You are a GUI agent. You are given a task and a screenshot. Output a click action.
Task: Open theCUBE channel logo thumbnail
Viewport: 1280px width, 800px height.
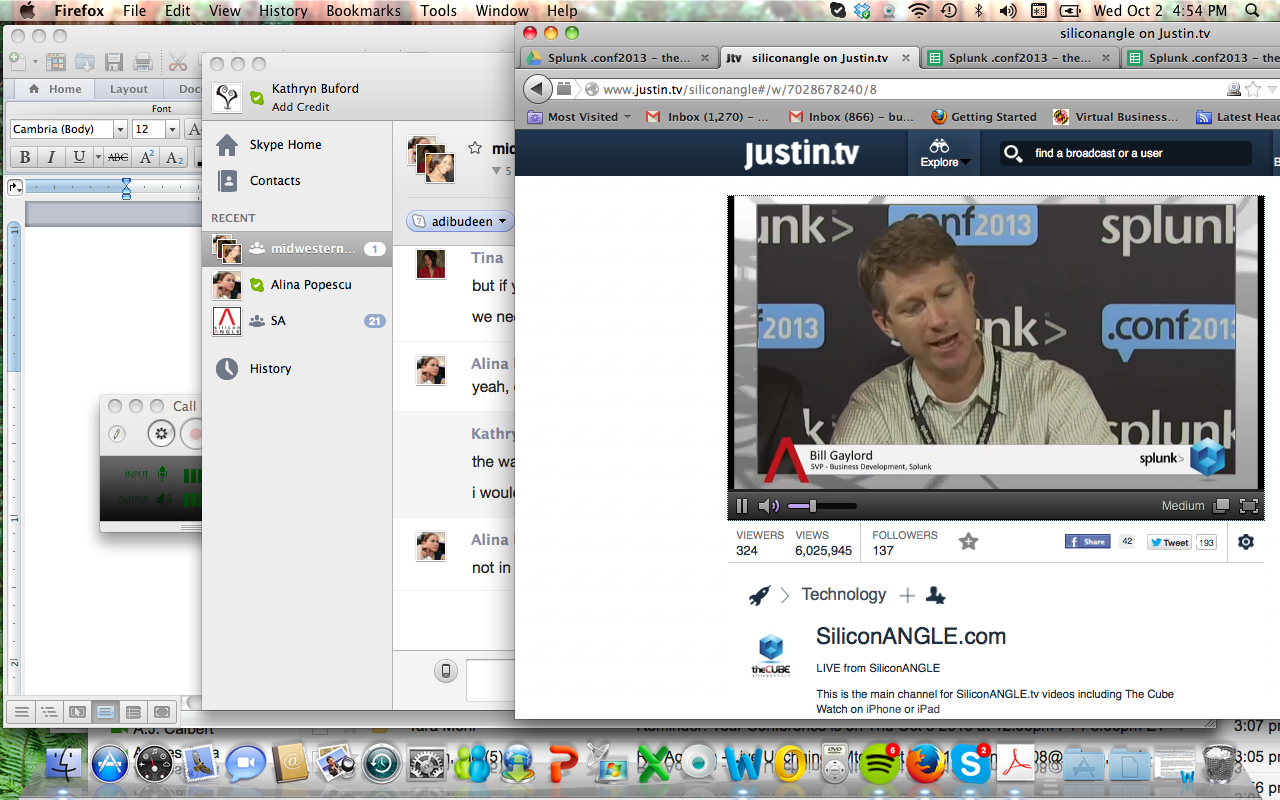pyautogui.click(x=770, y=656)
